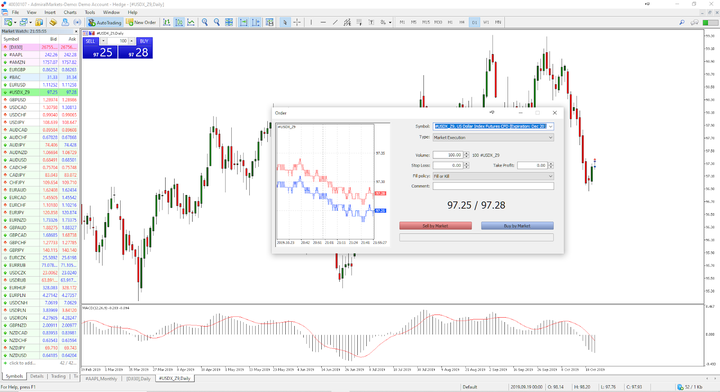The image size is (720, 392).
Task: Open tile windows grid icon
Action: pyautogui.click(x=229, y=22)
